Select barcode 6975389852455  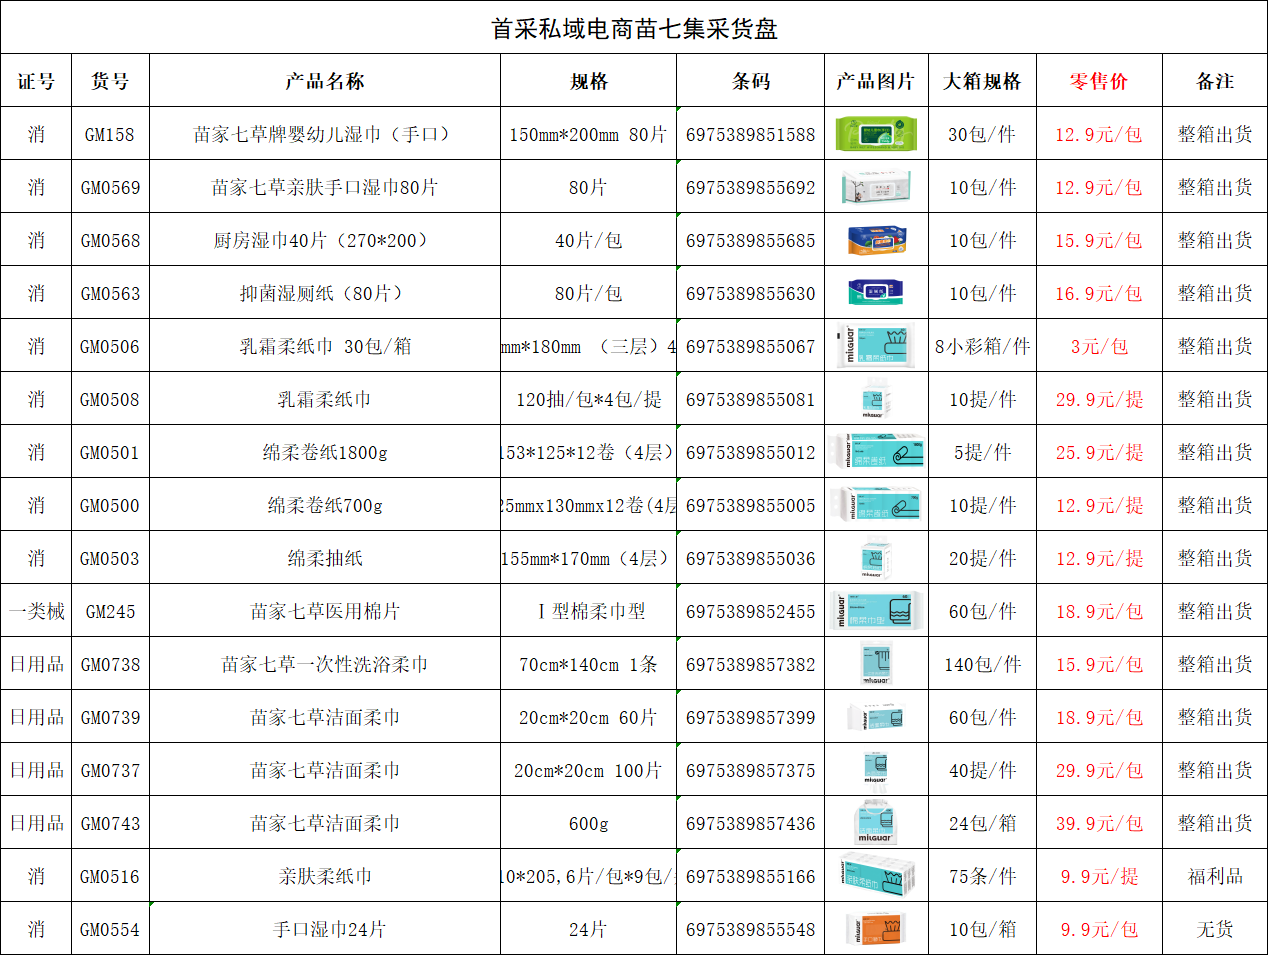click(x=751, y=611)
